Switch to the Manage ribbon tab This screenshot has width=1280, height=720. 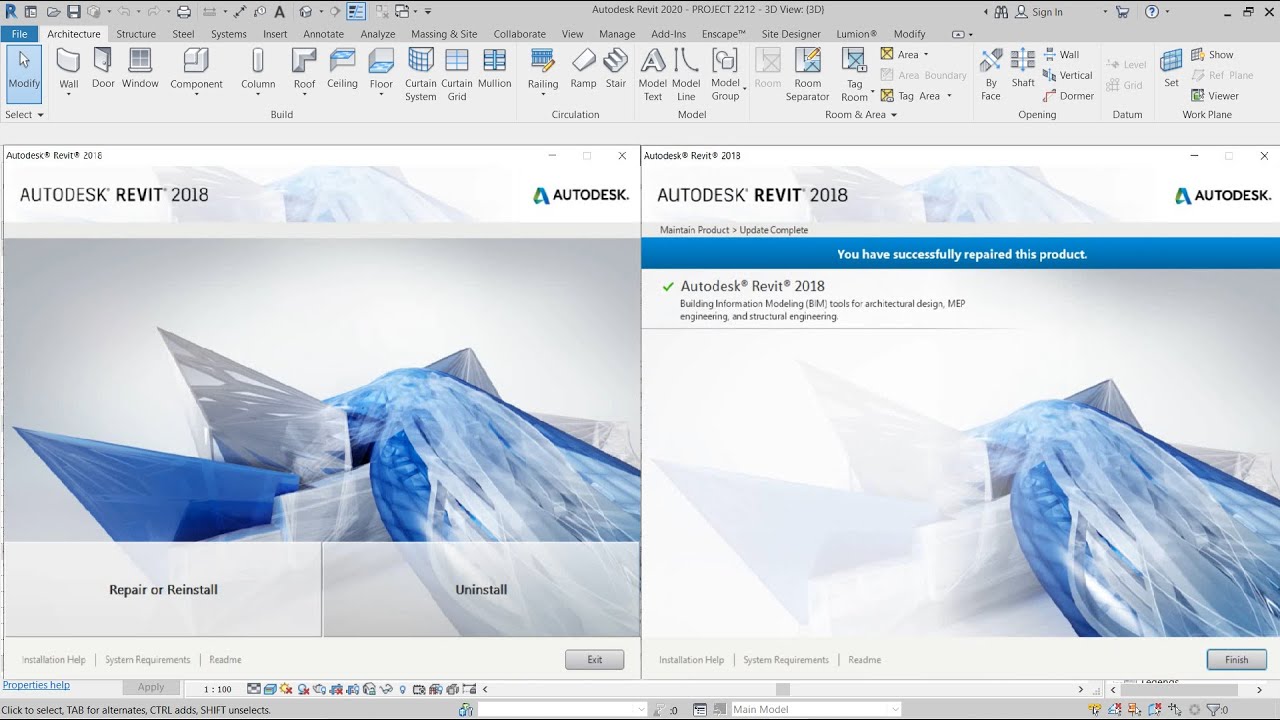[x=617, y=34]
